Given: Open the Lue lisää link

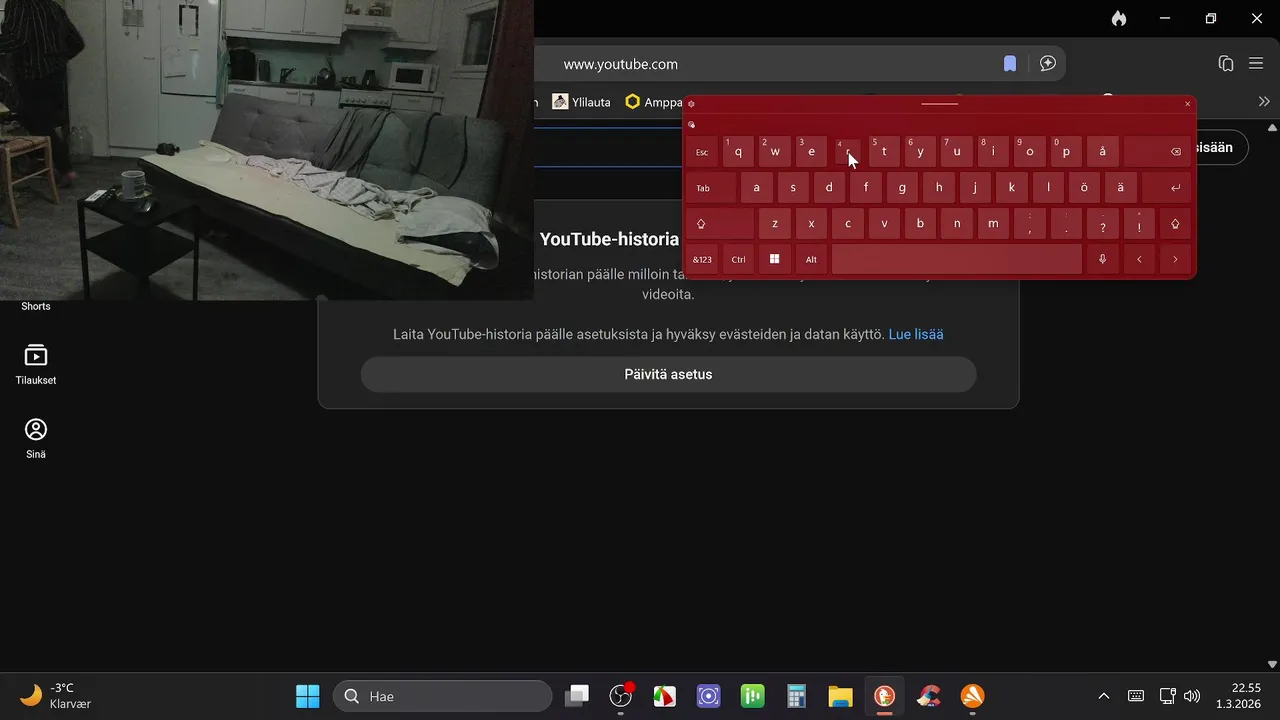Looking at the screenshot, I should coord(916,334).
